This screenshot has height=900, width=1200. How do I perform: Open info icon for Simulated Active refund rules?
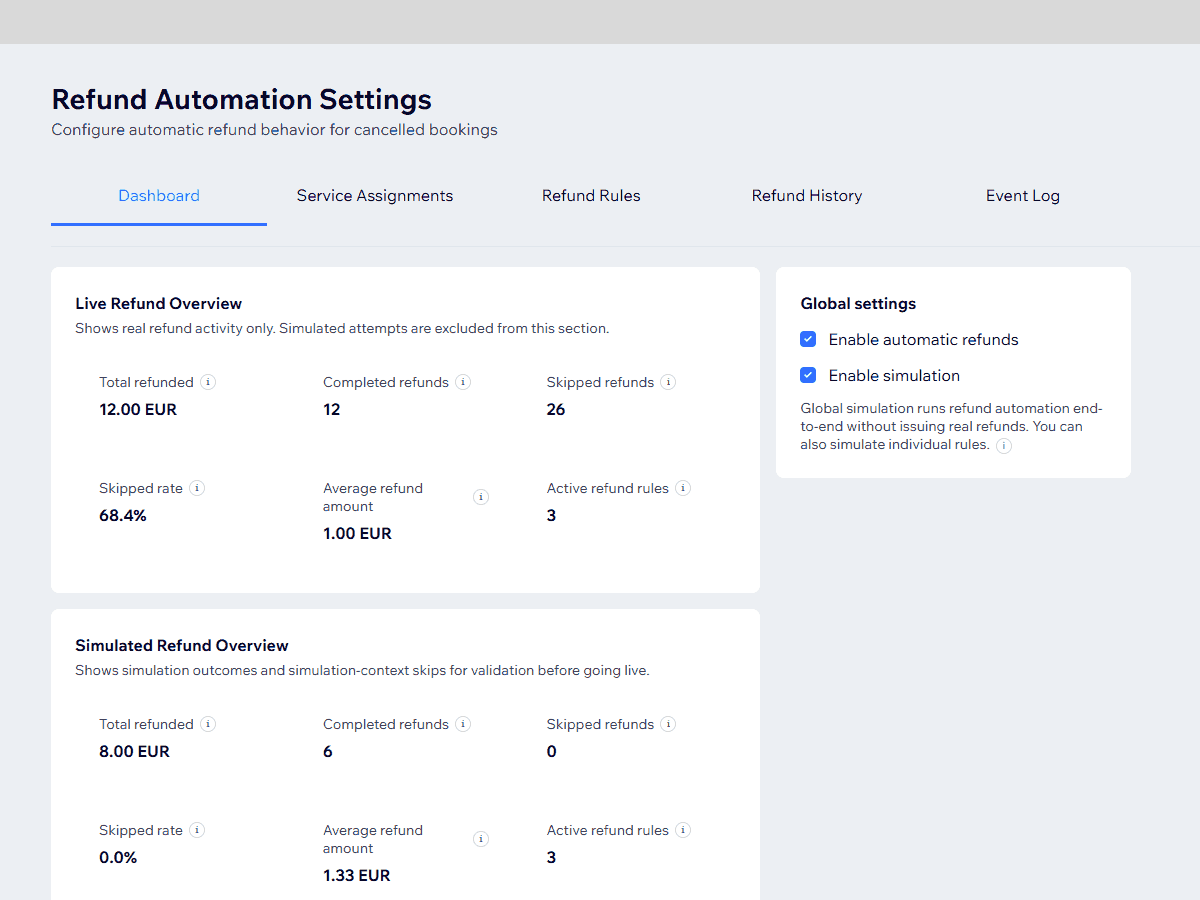[x=683, y=830]
